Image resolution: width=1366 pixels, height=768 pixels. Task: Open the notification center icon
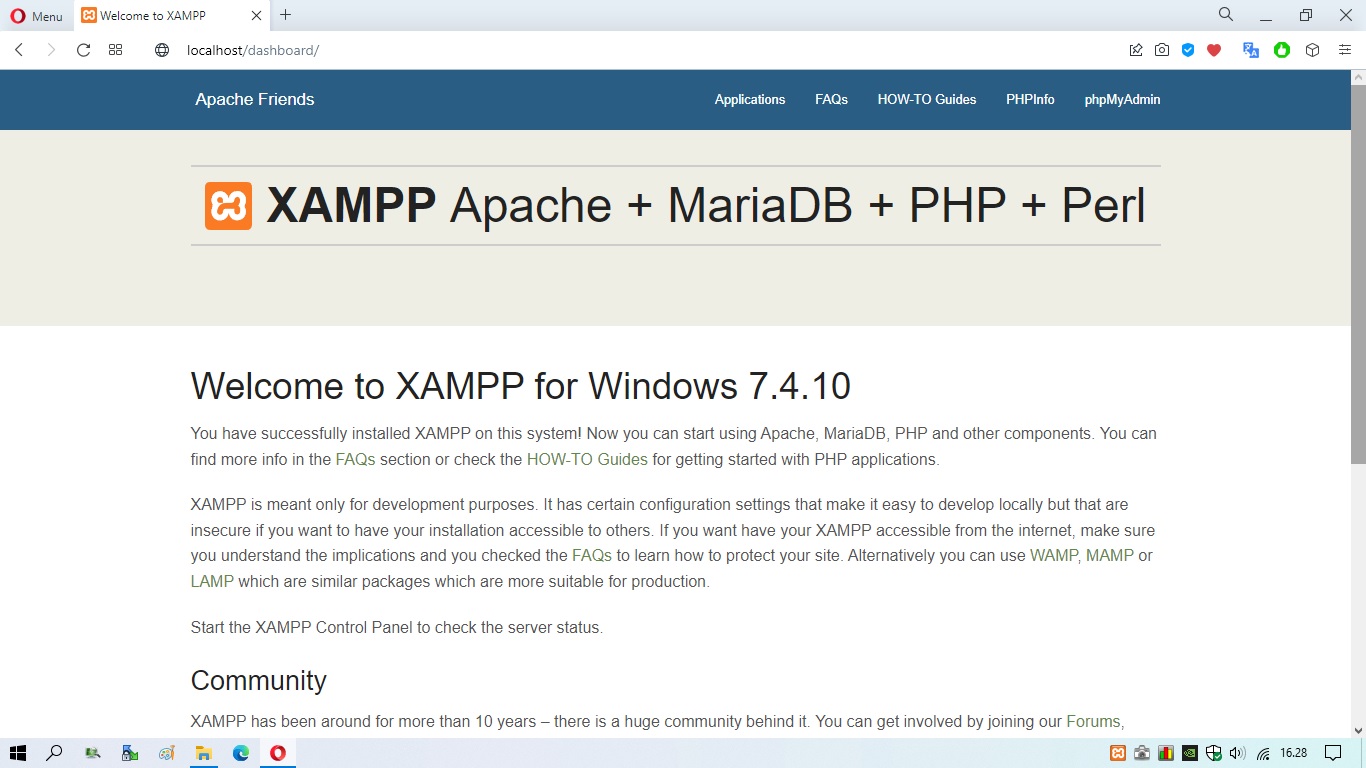pos(1333,753)
